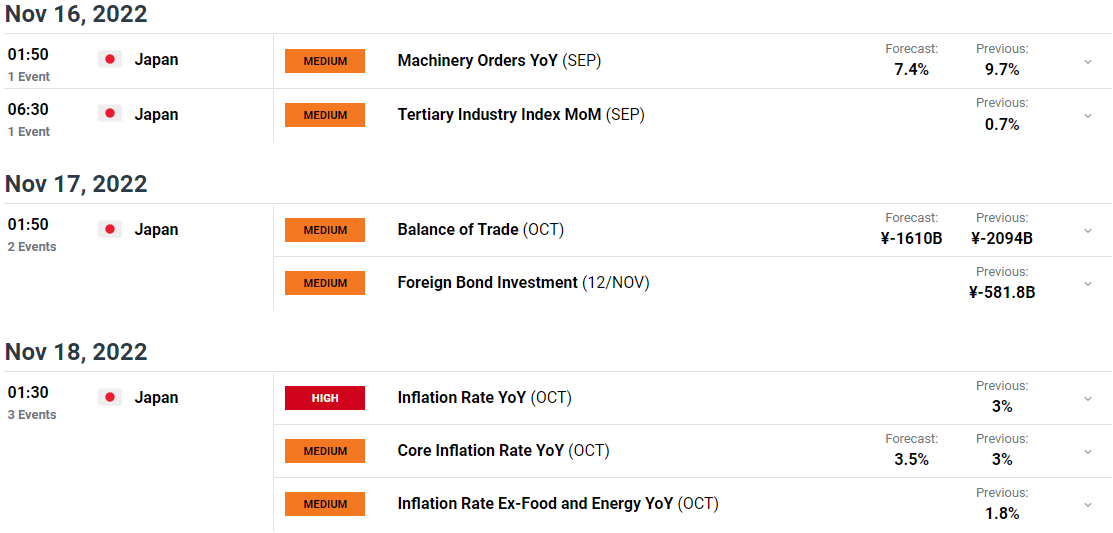Image resolution: width=1113 pixels, height=533 pixels.
Task: Click Japan flag icon at Nov 16 06:30
Action: [x=109, y=114]
